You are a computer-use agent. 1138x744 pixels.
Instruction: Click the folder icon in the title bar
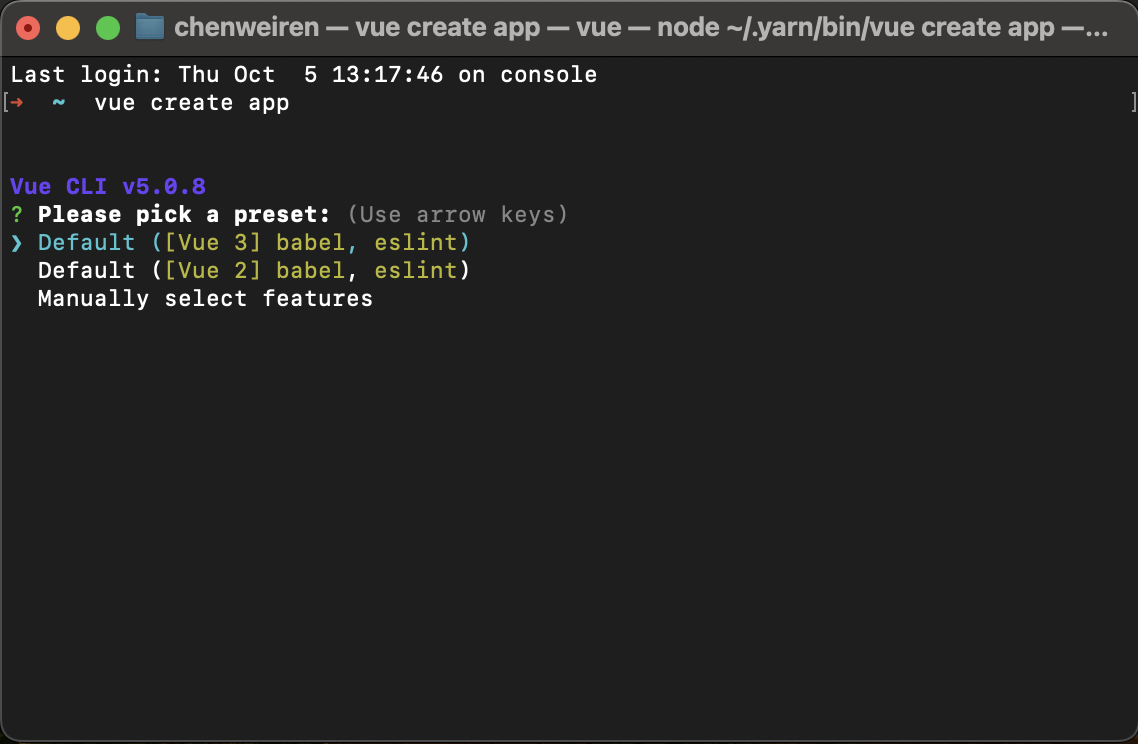[x=149, y=26]
